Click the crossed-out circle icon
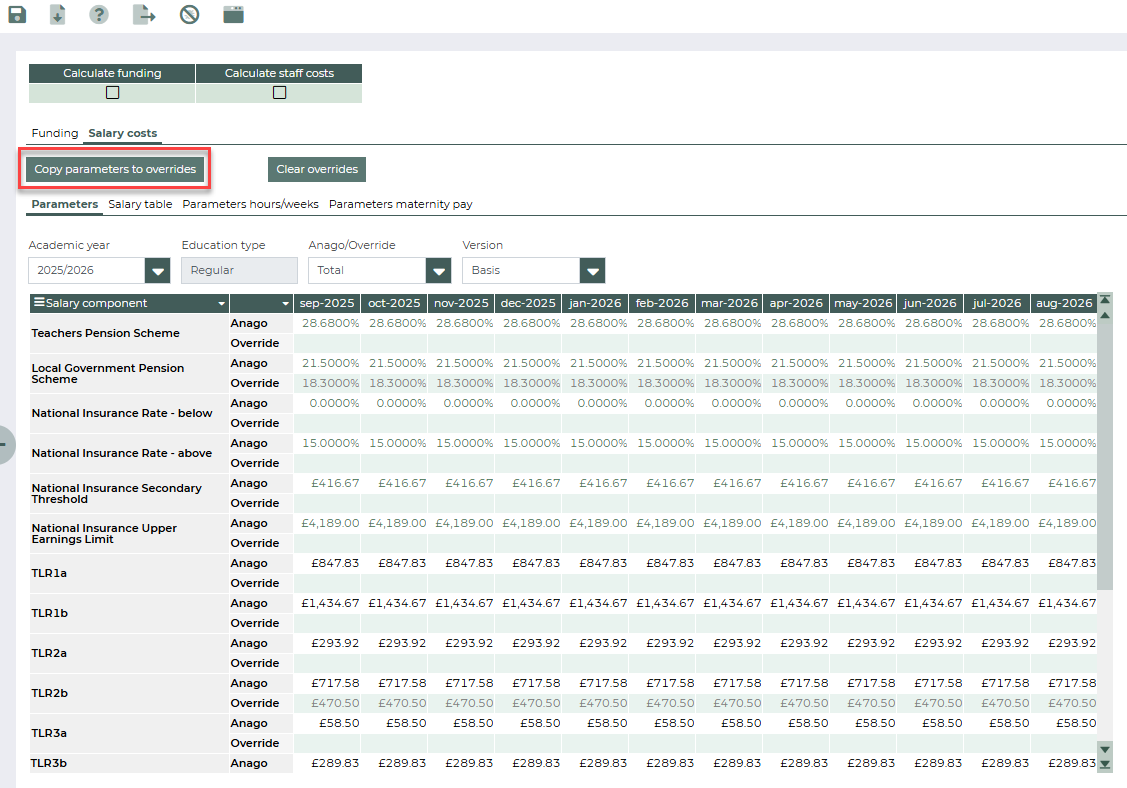Viewport: 1127px width, 788px height. [x=189, y=15]
